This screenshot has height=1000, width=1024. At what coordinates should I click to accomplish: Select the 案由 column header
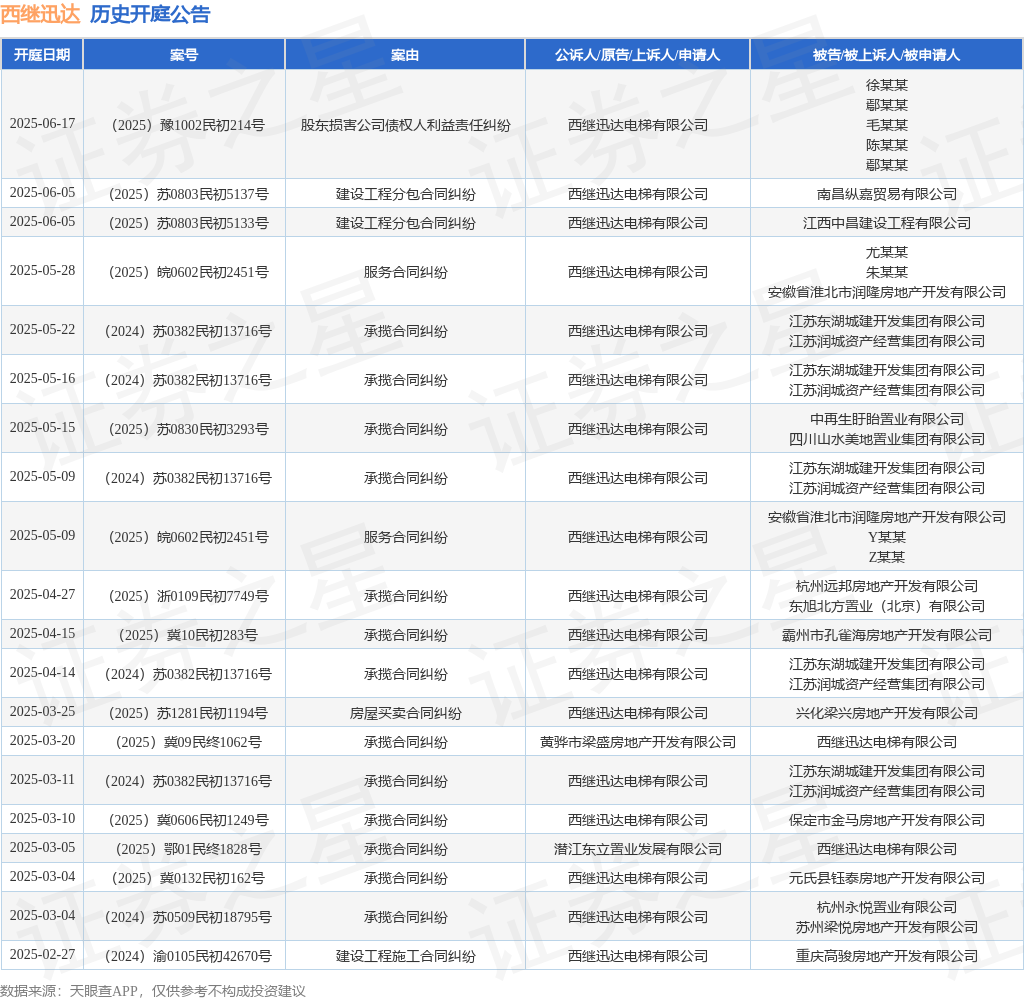(x=405, y=55)
